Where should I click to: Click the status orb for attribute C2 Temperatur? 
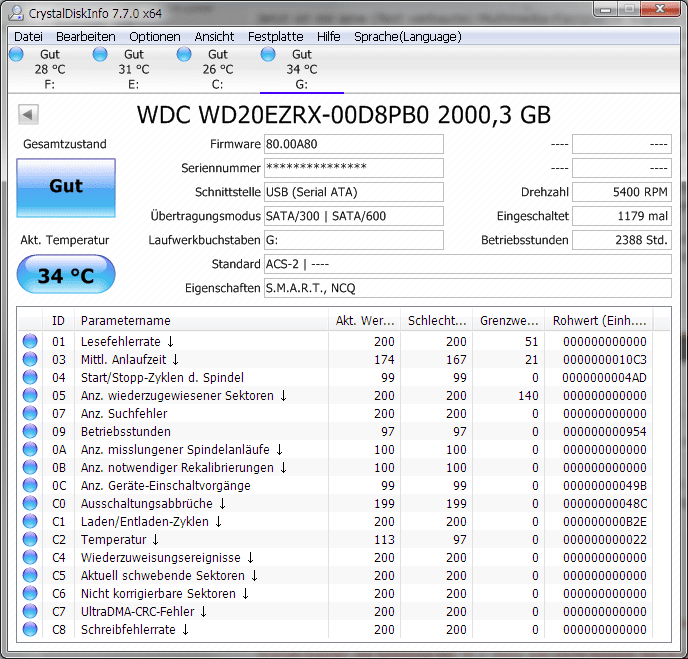[30, 539]
